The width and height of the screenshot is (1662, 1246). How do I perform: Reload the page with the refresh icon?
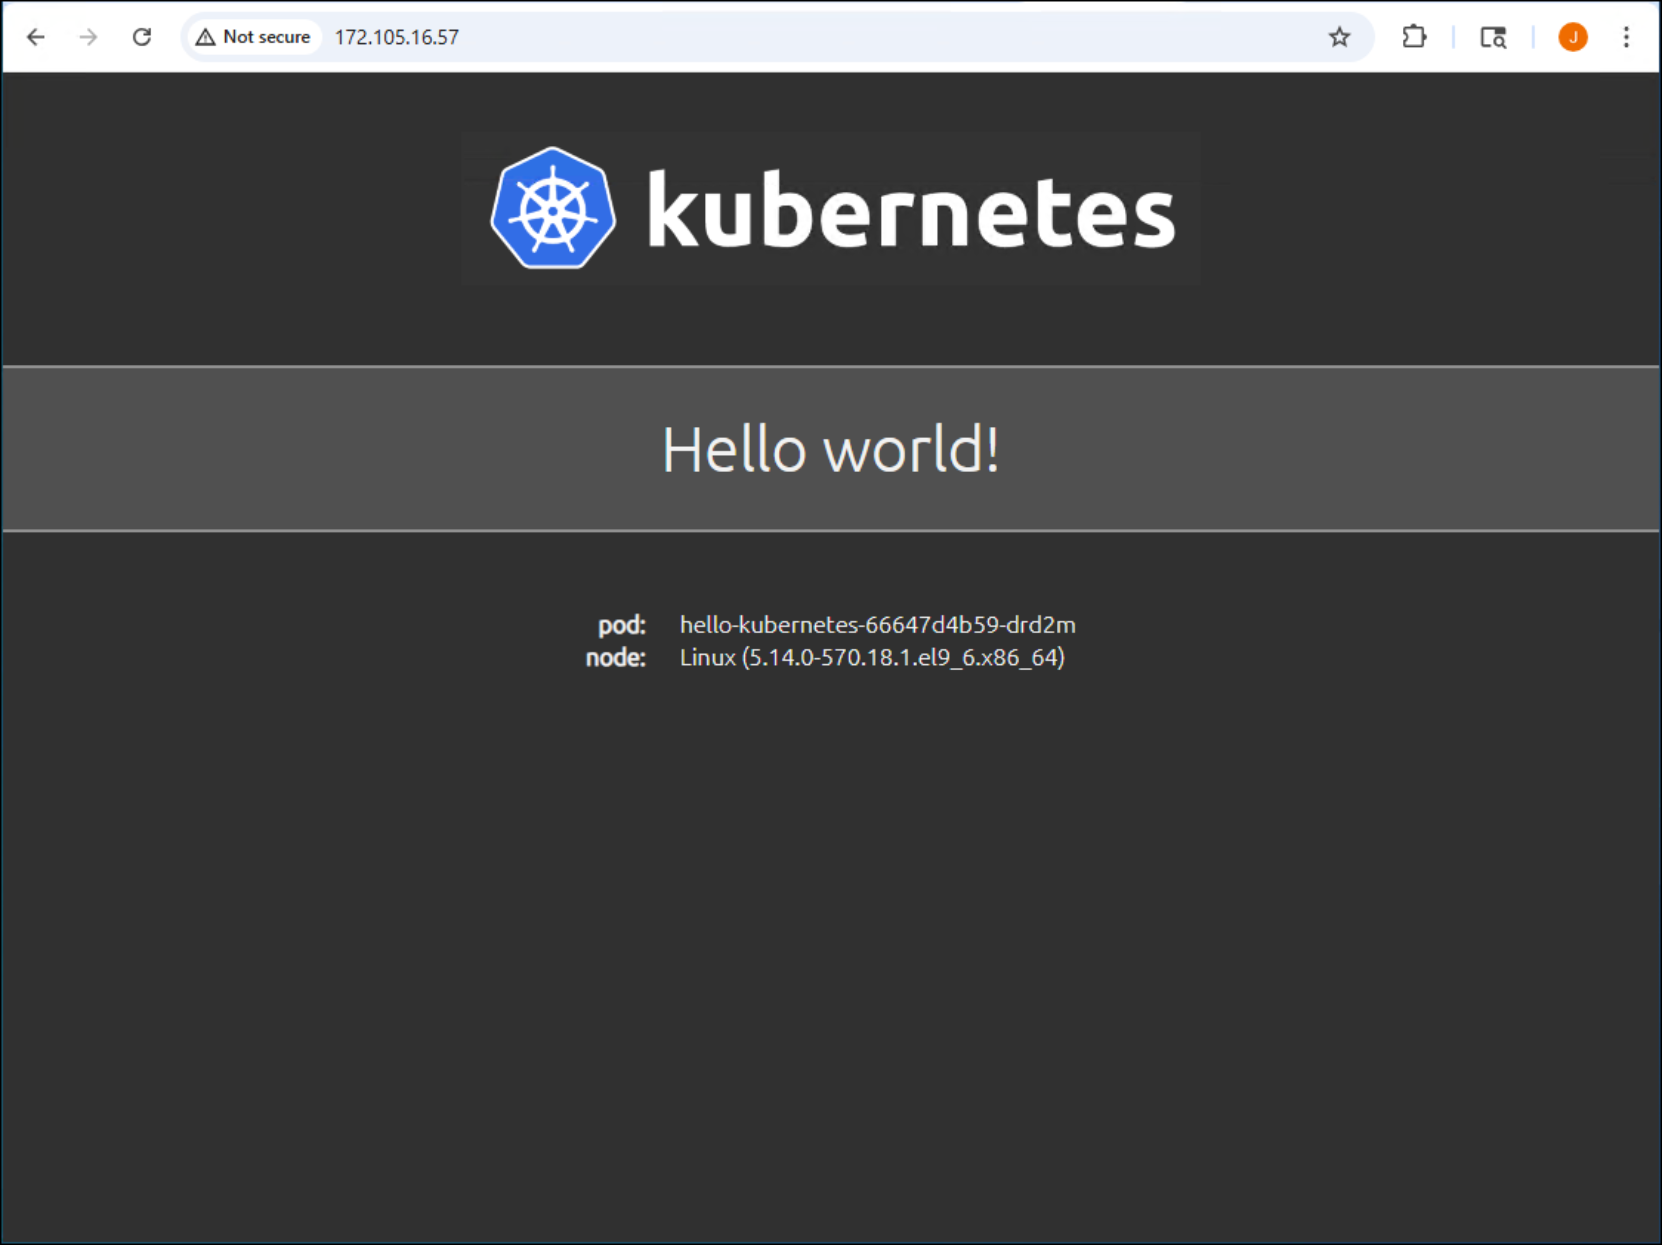[x=142, y=37]
